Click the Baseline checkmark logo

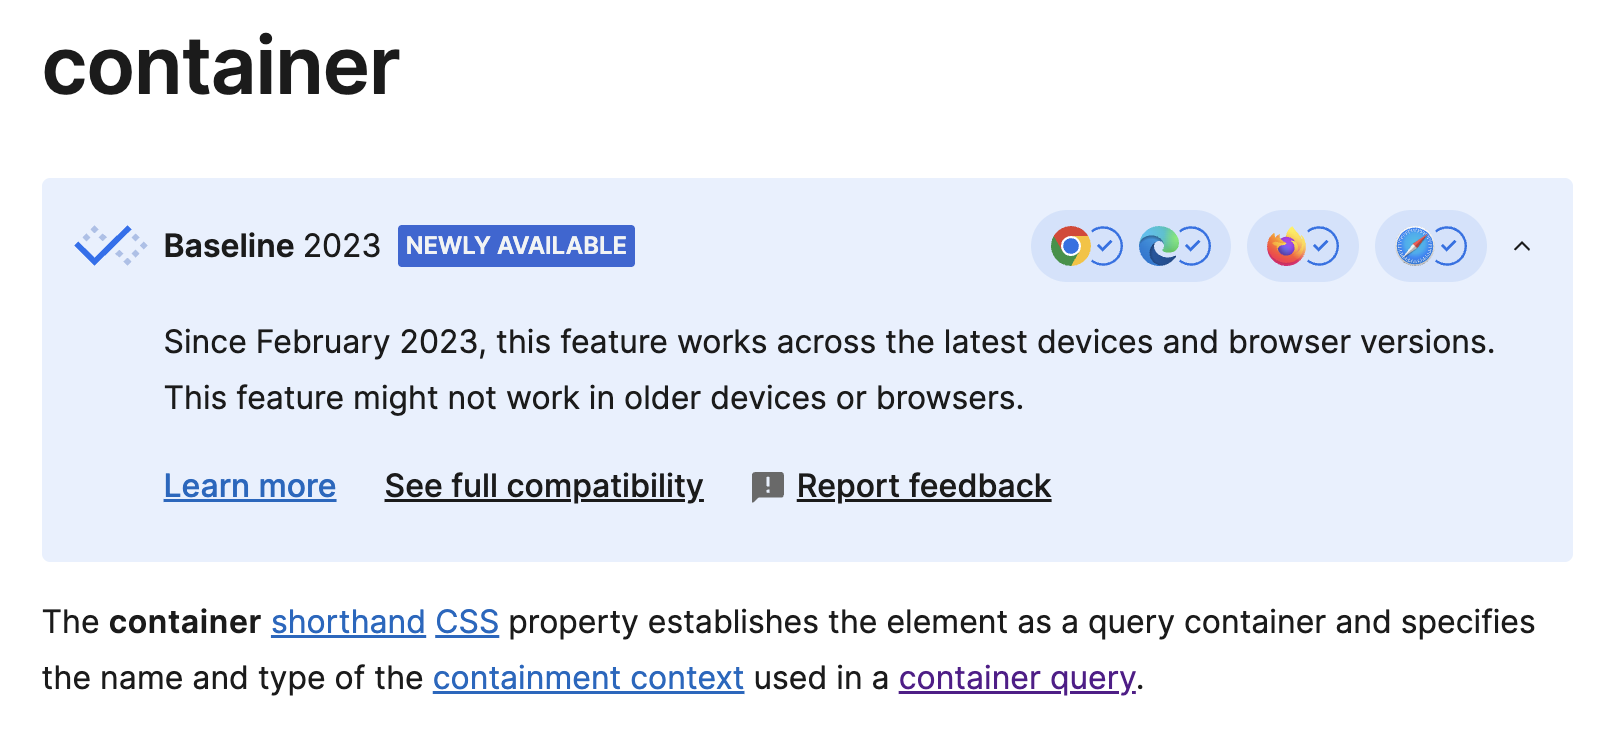tap(108, 245)
